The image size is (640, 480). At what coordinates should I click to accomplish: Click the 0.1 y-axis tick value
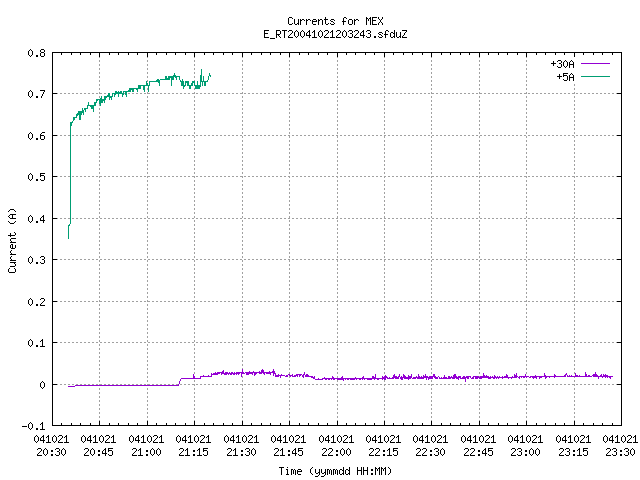(36, 343)
